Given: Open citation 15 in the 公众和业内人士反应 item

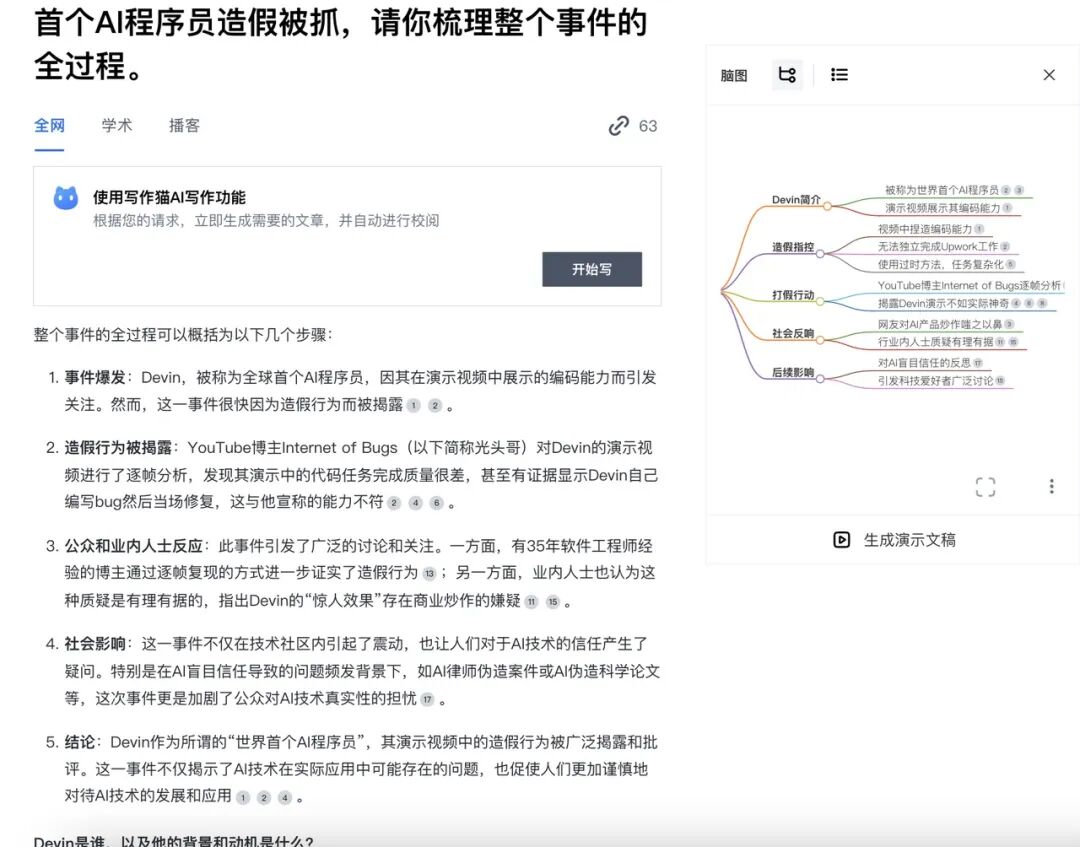Looking at the screenshot, I should point(552,602).
